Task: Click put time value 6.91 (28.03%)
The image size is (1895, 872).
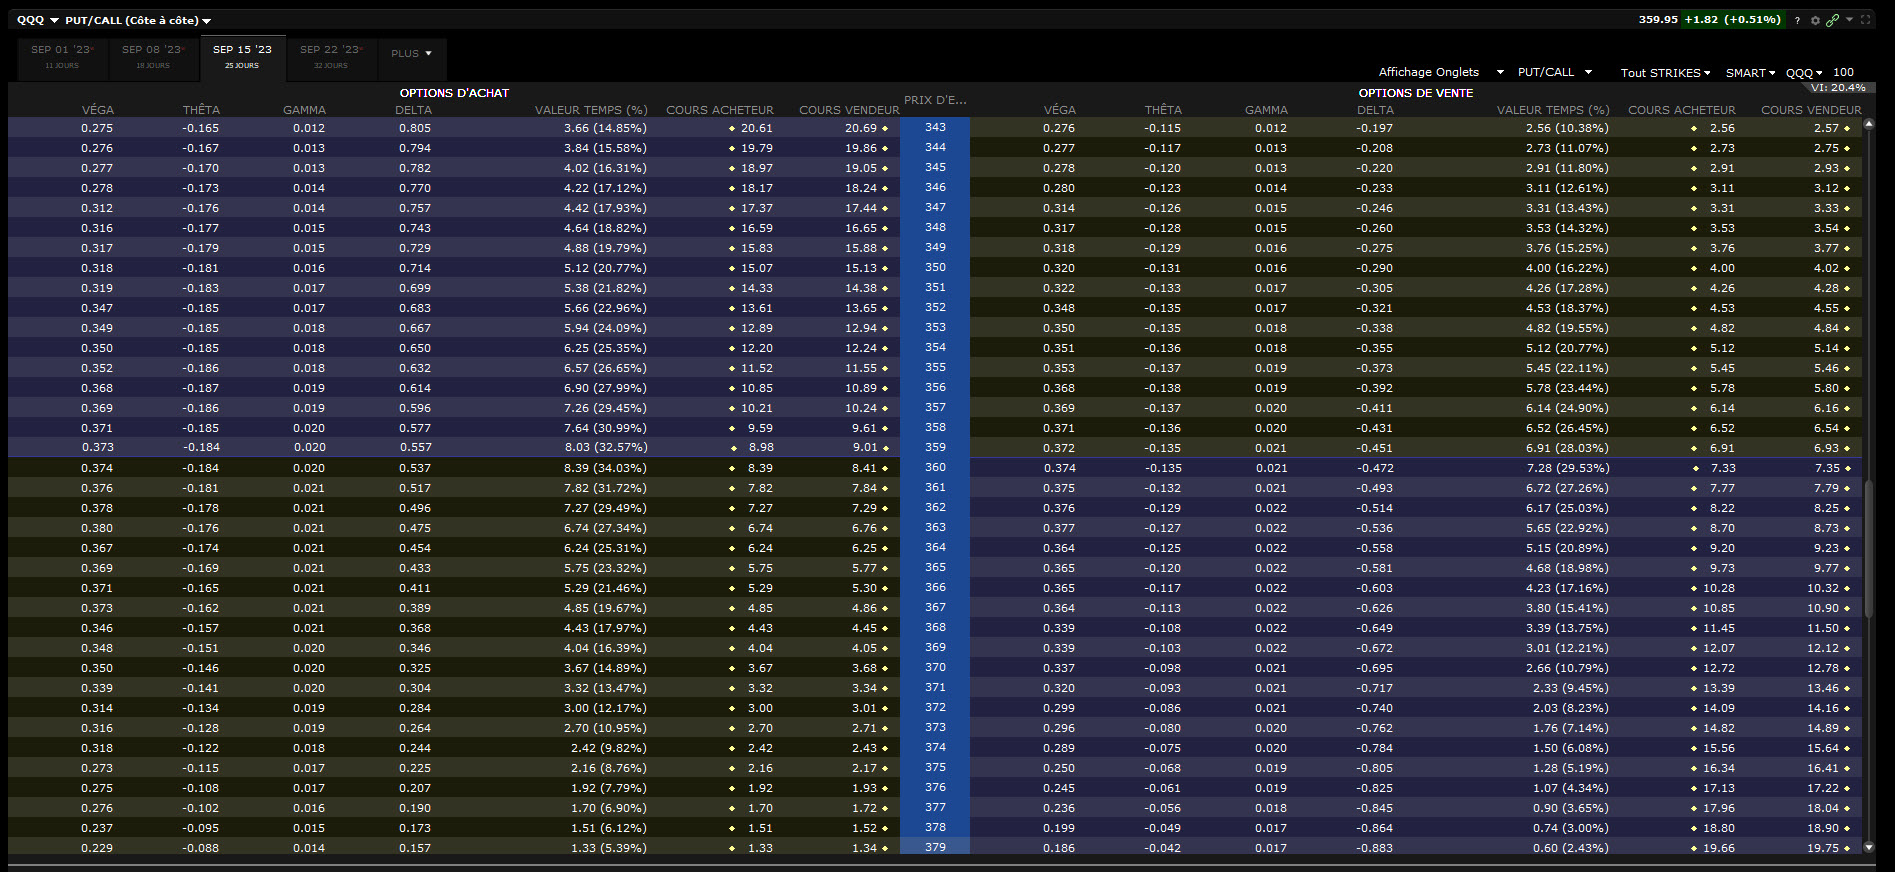Action: (1567, 448)
